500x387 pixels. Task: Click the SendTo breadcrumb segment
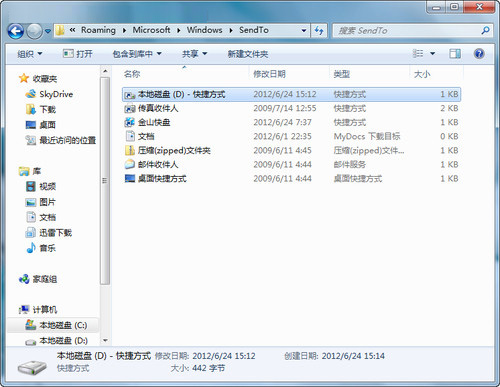(254, 30)
